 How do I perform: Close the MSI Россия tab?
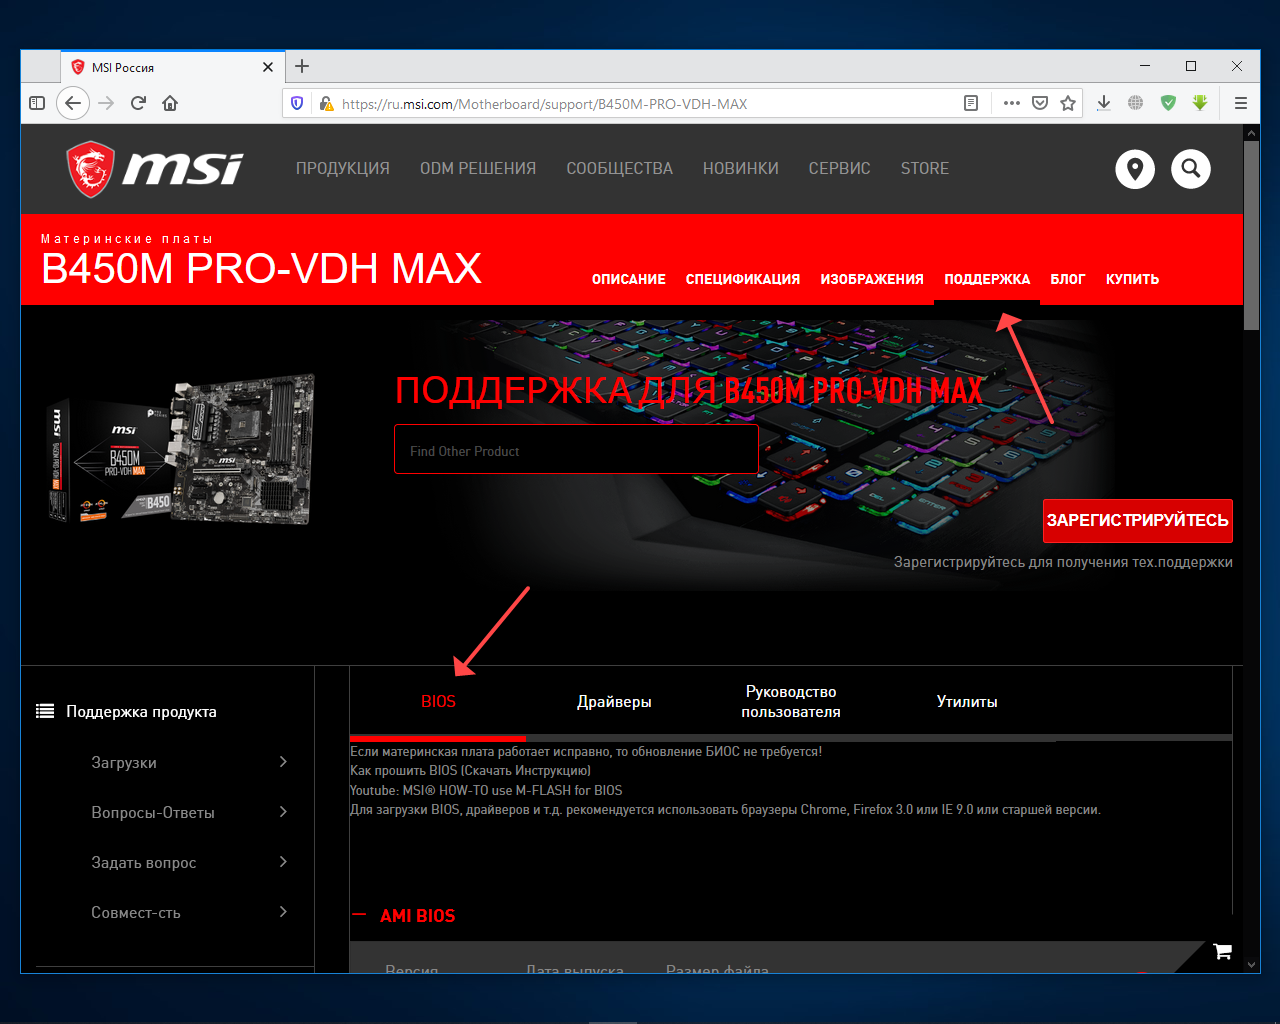pos(268,67)
